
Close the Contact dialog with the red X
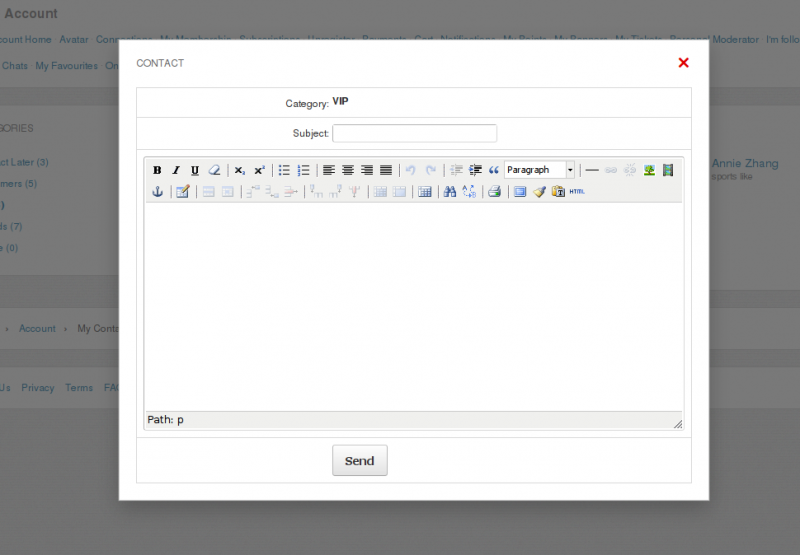click(684, 63)
